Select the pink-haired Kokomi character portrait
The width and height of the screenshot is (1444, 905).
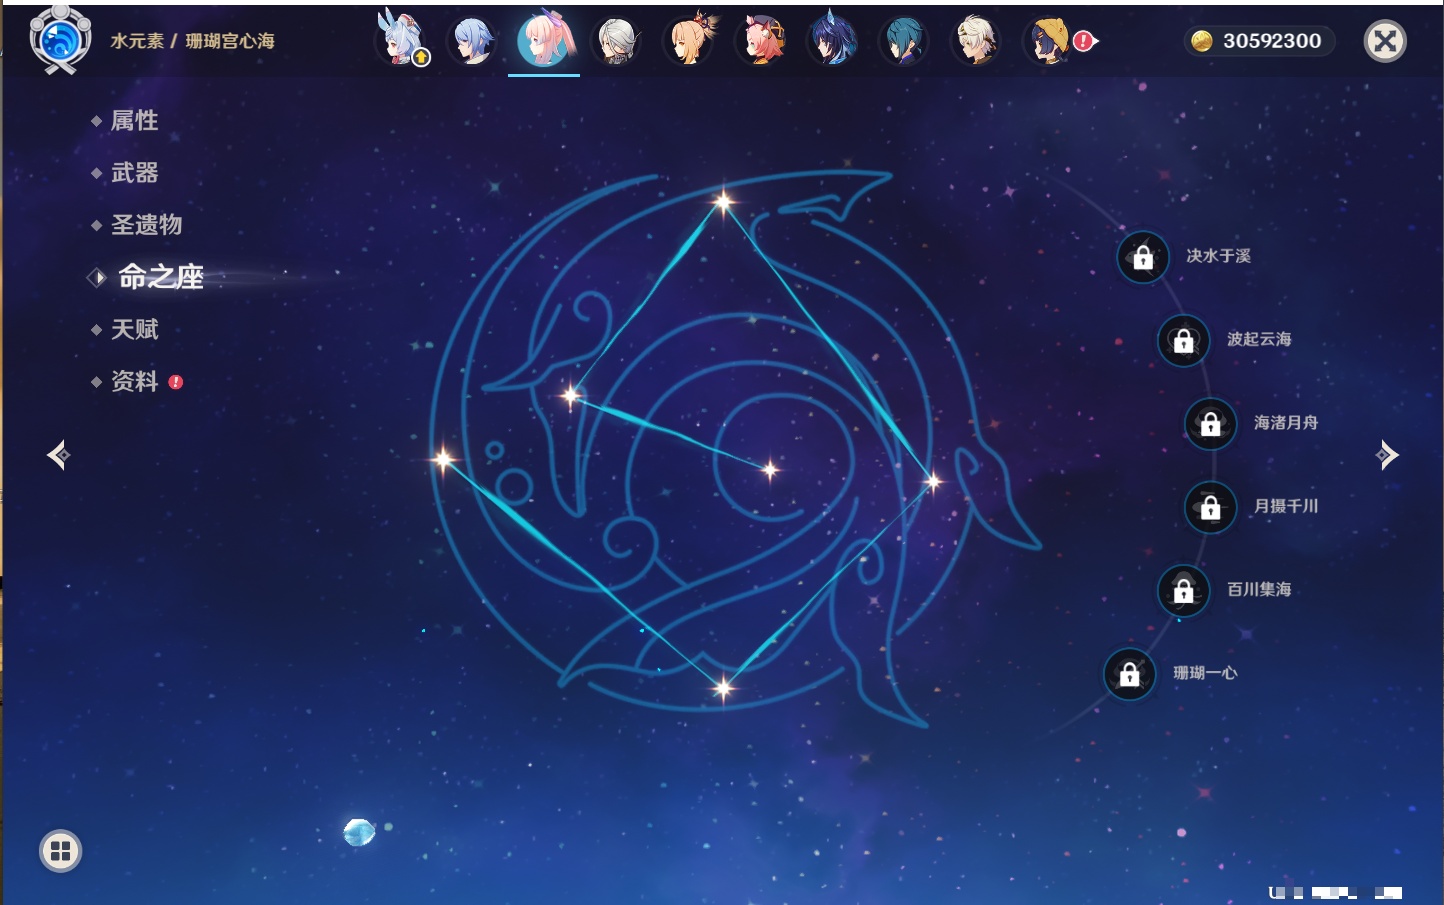pos(544,41)
